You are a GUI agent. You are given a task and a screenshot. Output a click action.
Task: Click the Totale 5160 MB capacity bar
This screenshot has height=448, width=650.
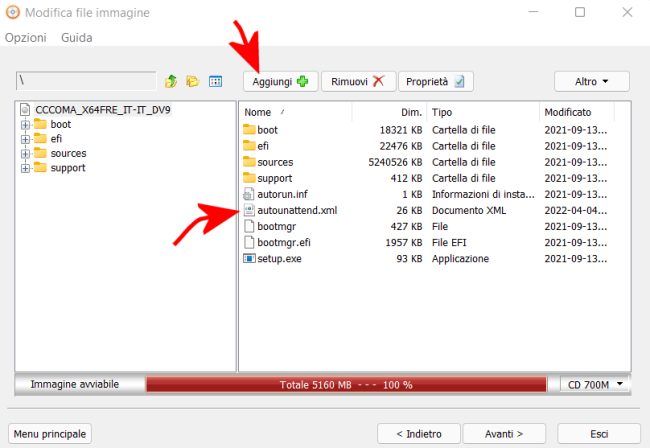pyautogui.click(x=346, y=385)
